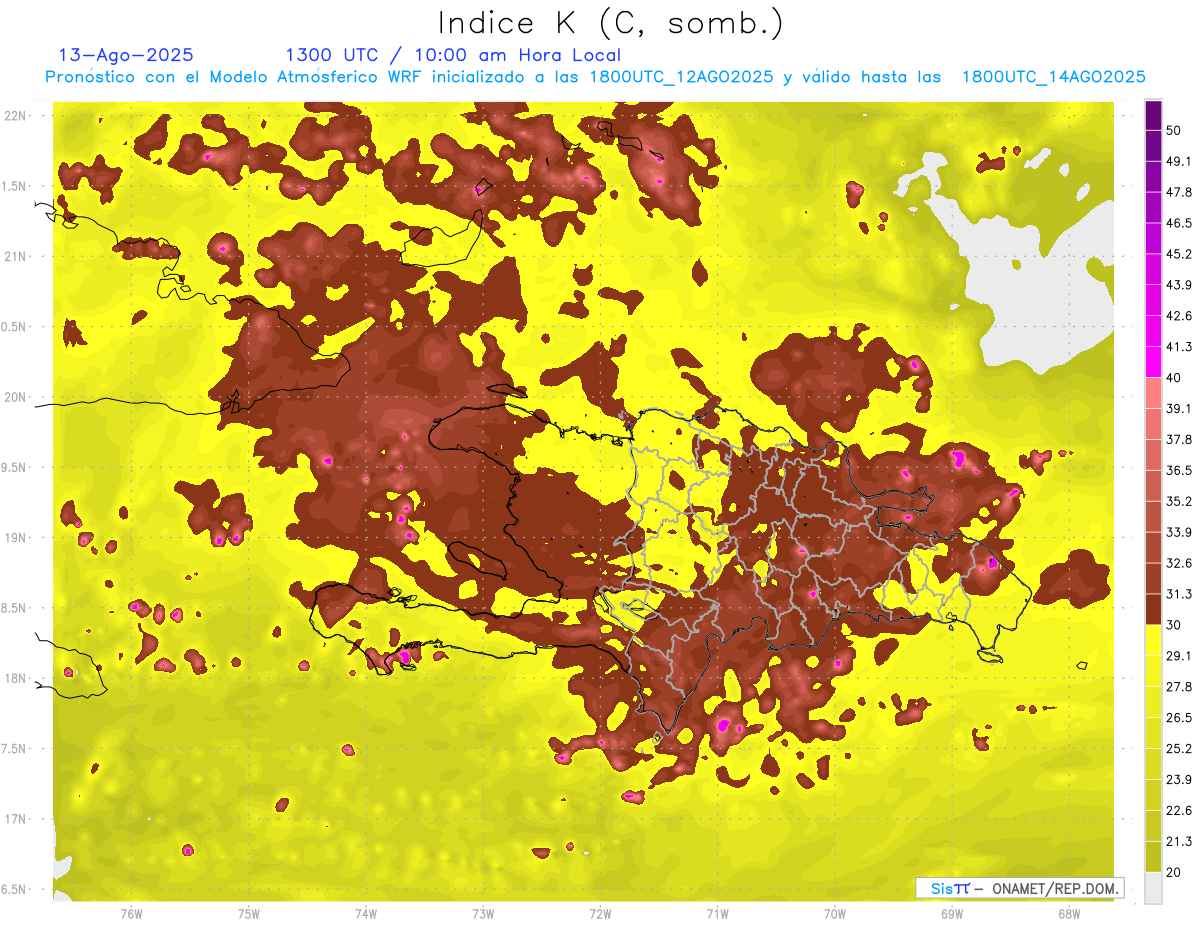The width and height of the screenshot is (1200, 927).
Task: Click the color bar label '35.2'
Action: click(x=1180, y=501)
